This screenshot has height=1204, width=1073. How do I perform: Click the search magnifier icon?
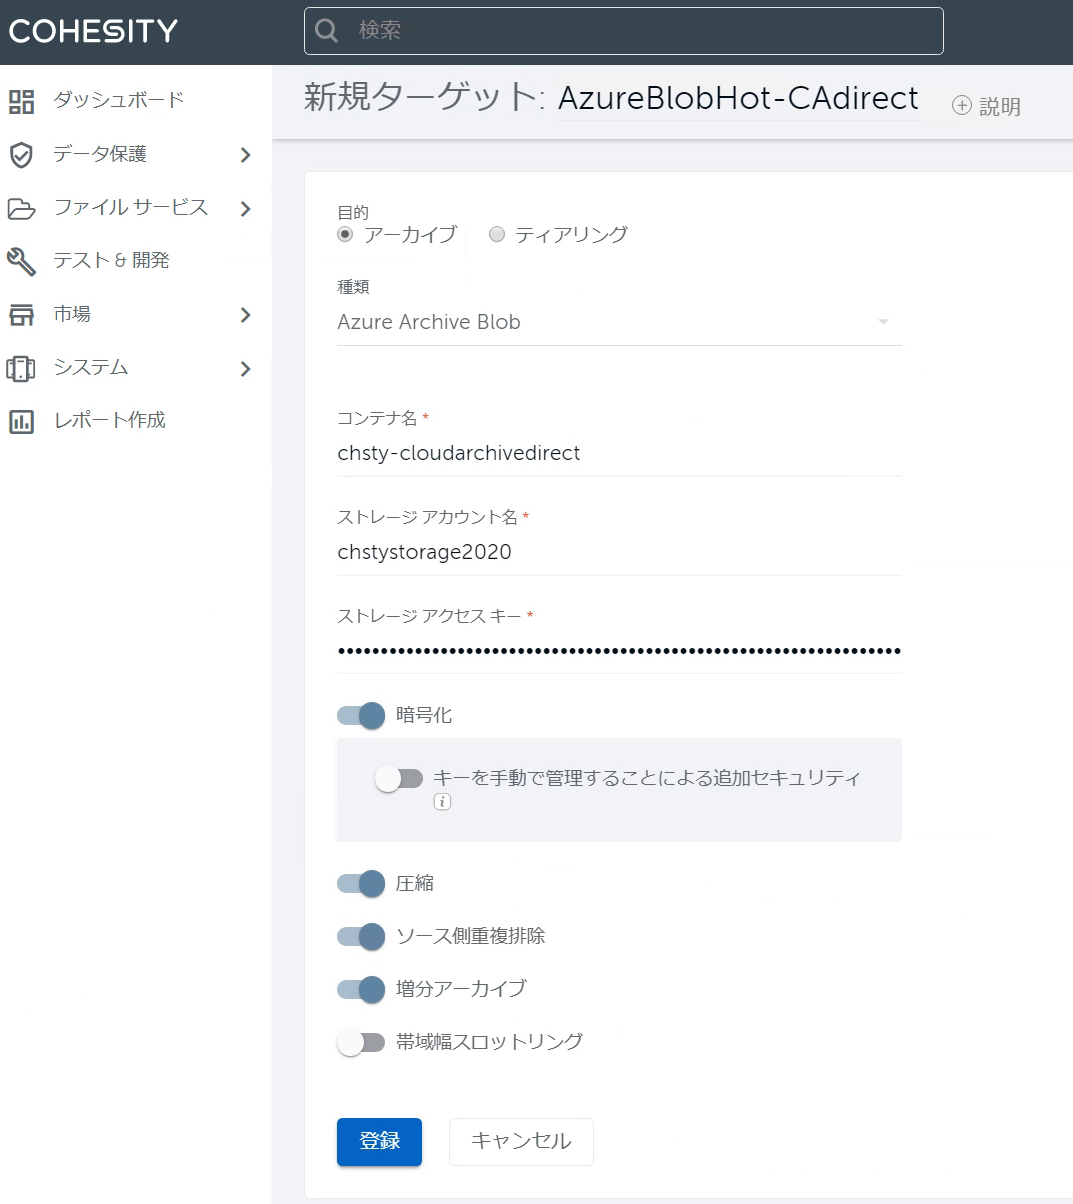pos(327,31)
